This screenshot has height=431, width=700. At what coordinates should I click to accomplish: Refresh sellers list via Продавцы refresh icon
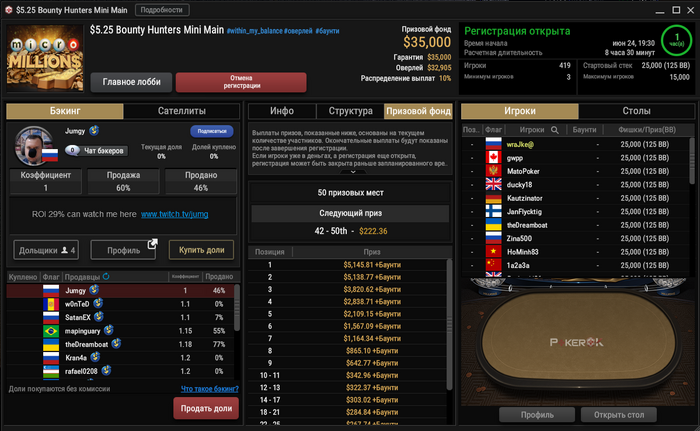click(x=106, y=276)
